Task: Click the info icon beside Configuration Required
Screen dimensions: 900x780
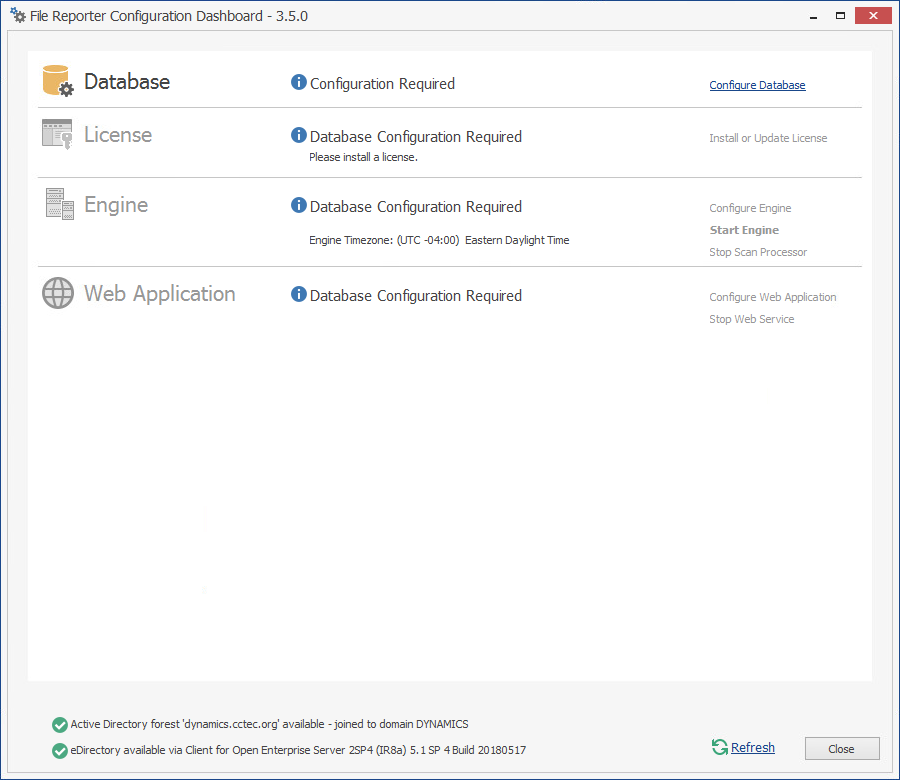Action: [298, 82]
